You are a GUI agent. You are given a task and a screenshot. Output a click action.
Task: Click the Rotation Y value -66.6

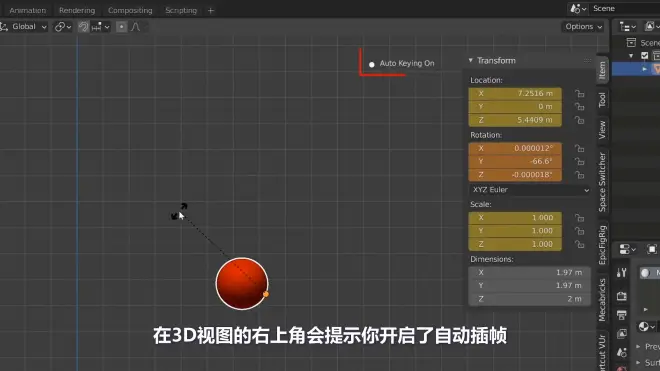[x=515, y=161]
